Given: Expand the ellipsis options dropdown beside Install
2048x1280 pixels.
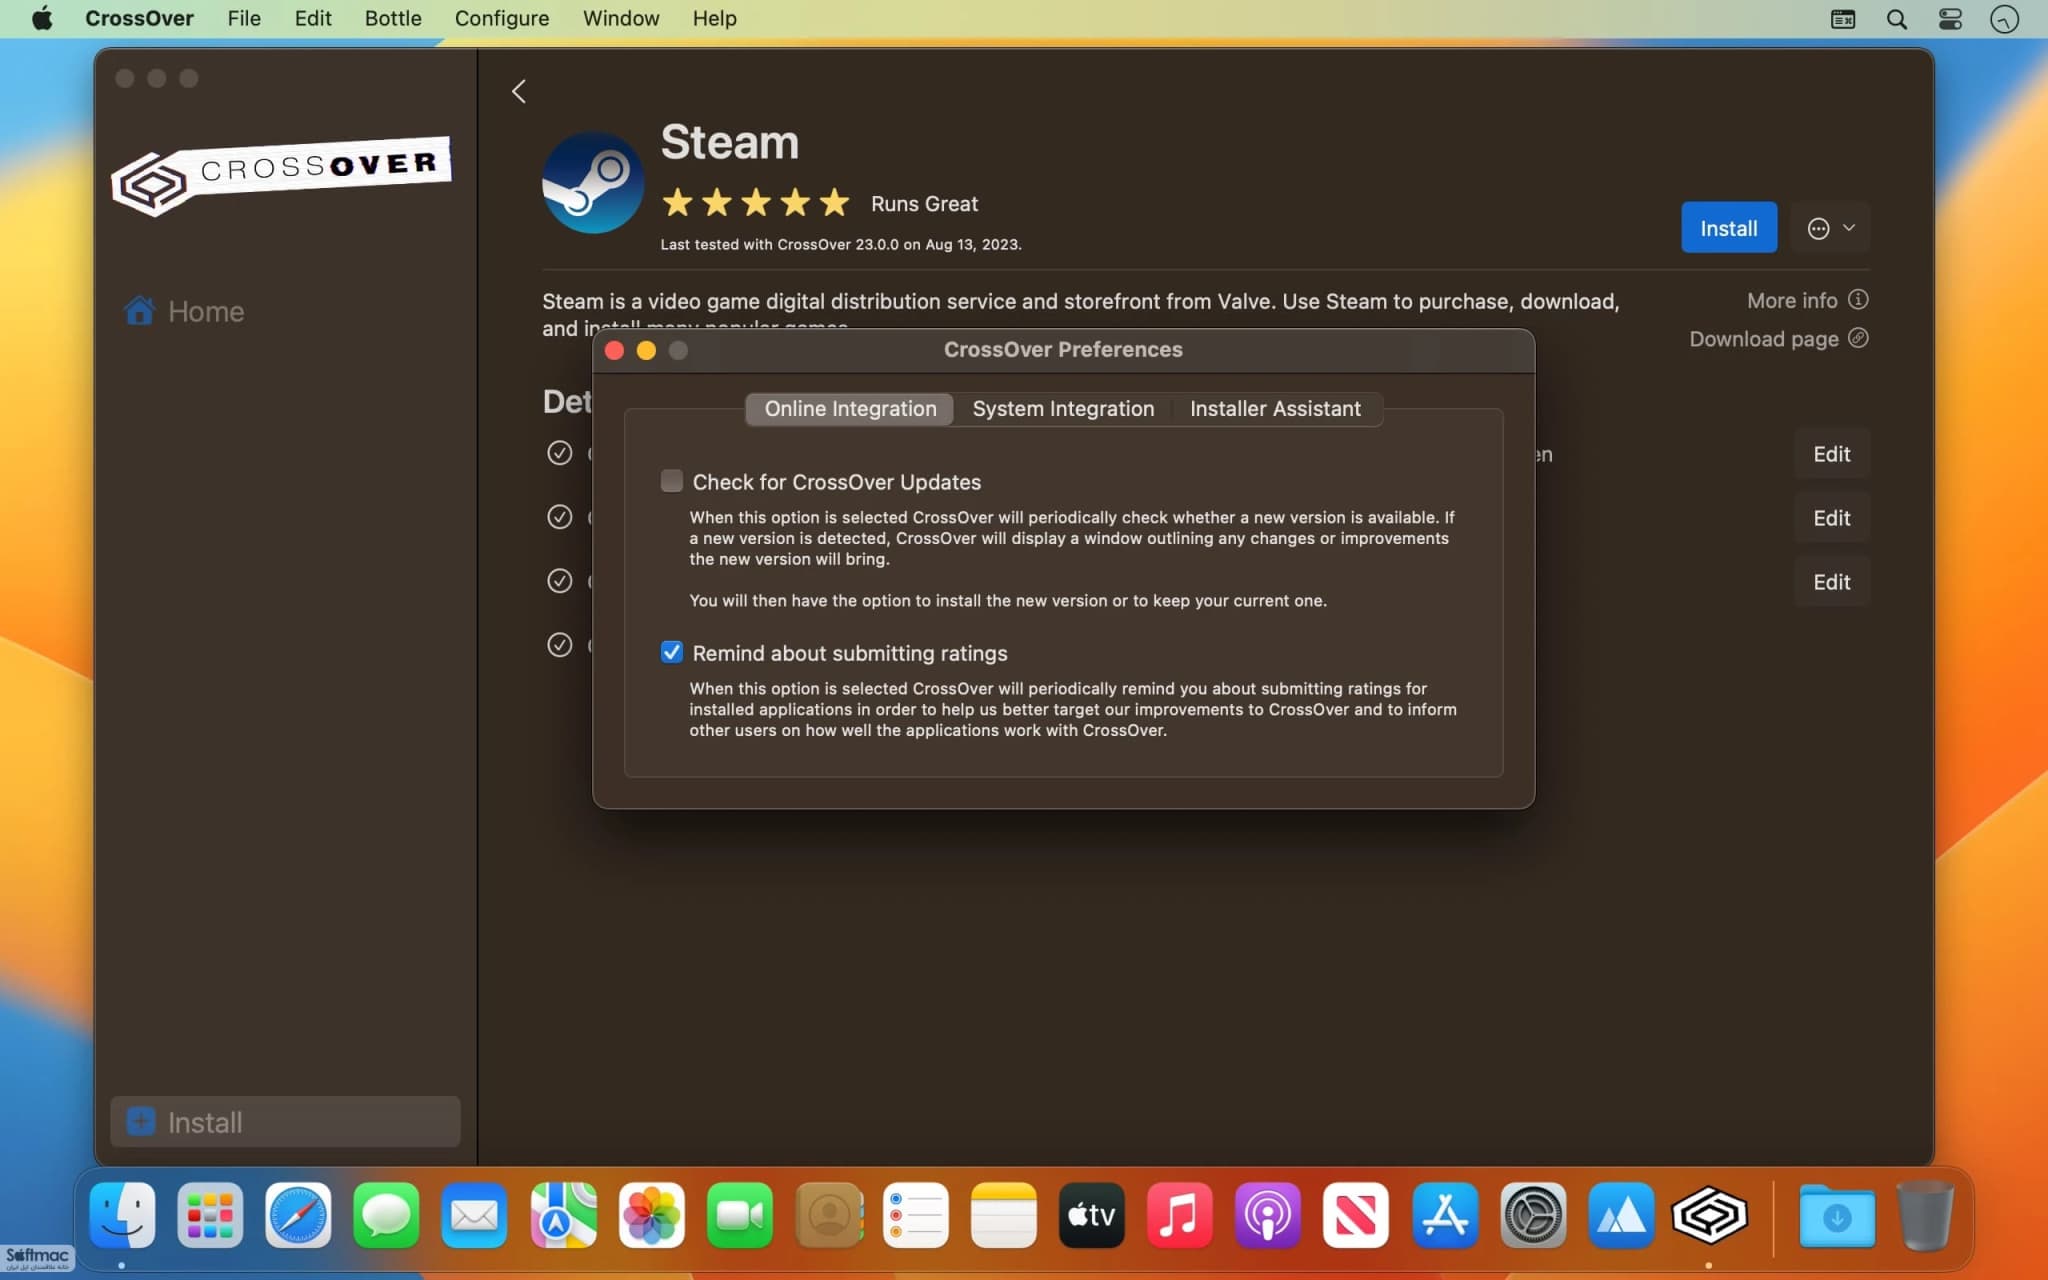Looking at the screenshot, I should (1830, 228).
